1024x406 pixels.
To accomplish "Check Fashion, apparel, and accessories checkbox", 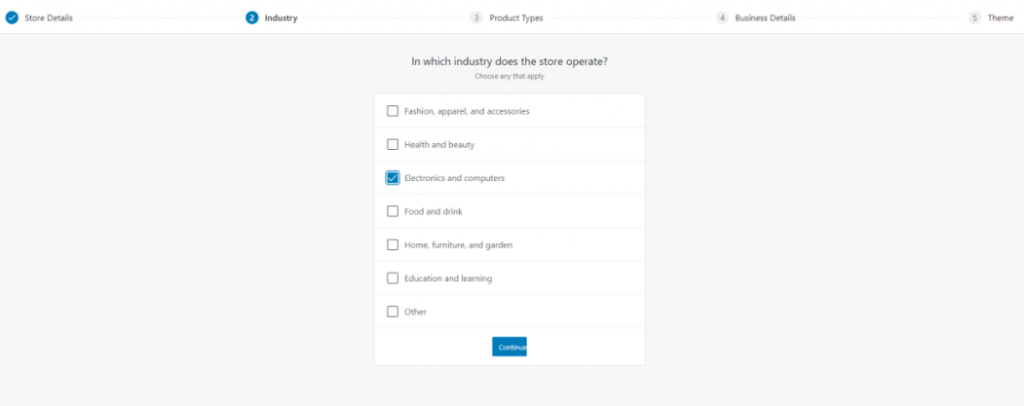I will 392,111.
